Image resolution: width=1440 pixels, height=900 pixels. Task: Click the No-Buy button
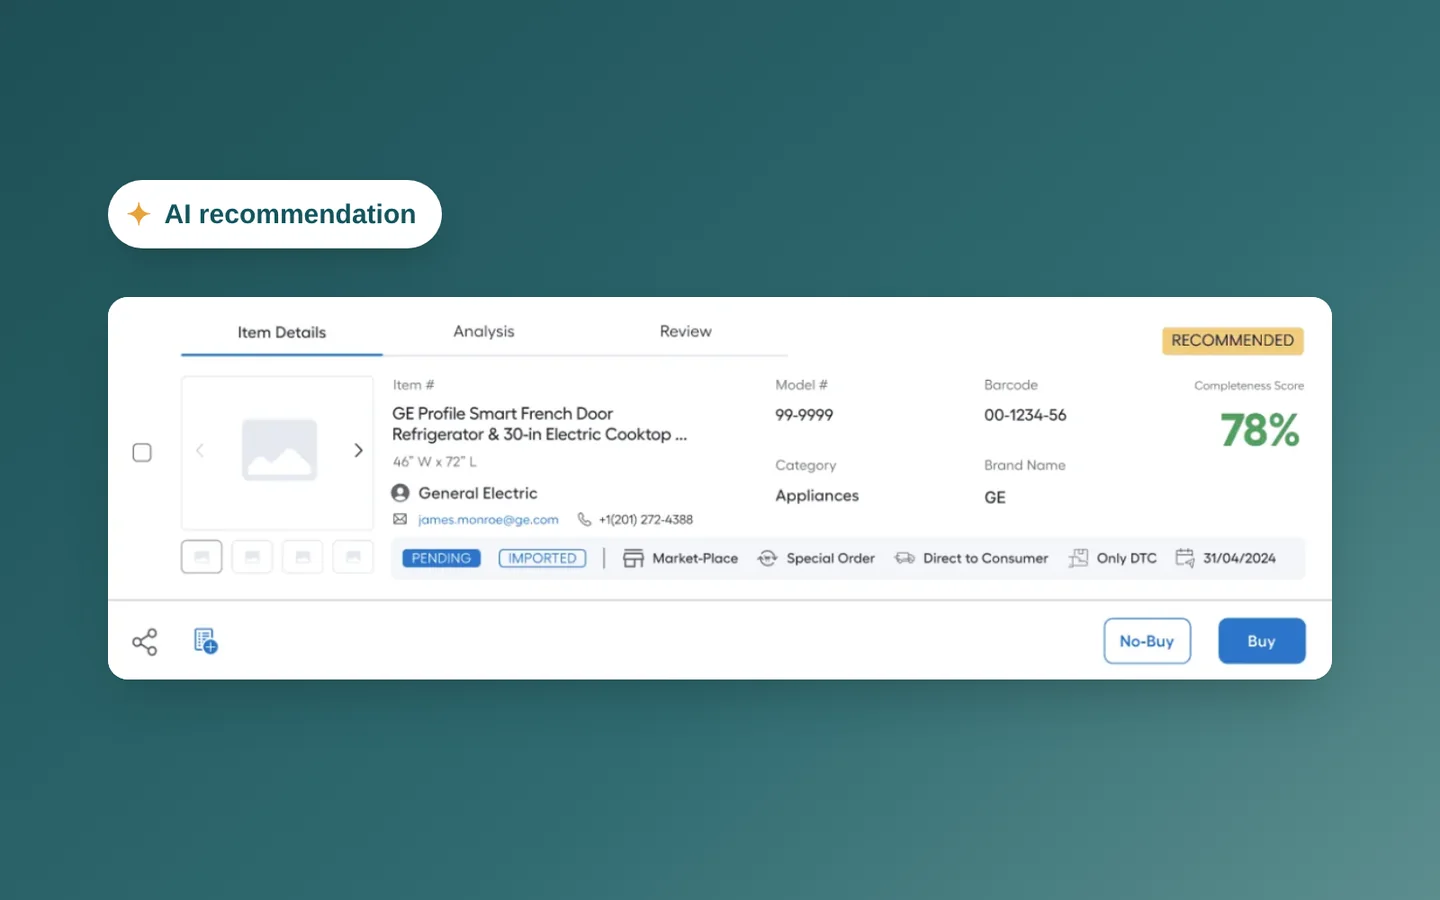point(1147,641)
